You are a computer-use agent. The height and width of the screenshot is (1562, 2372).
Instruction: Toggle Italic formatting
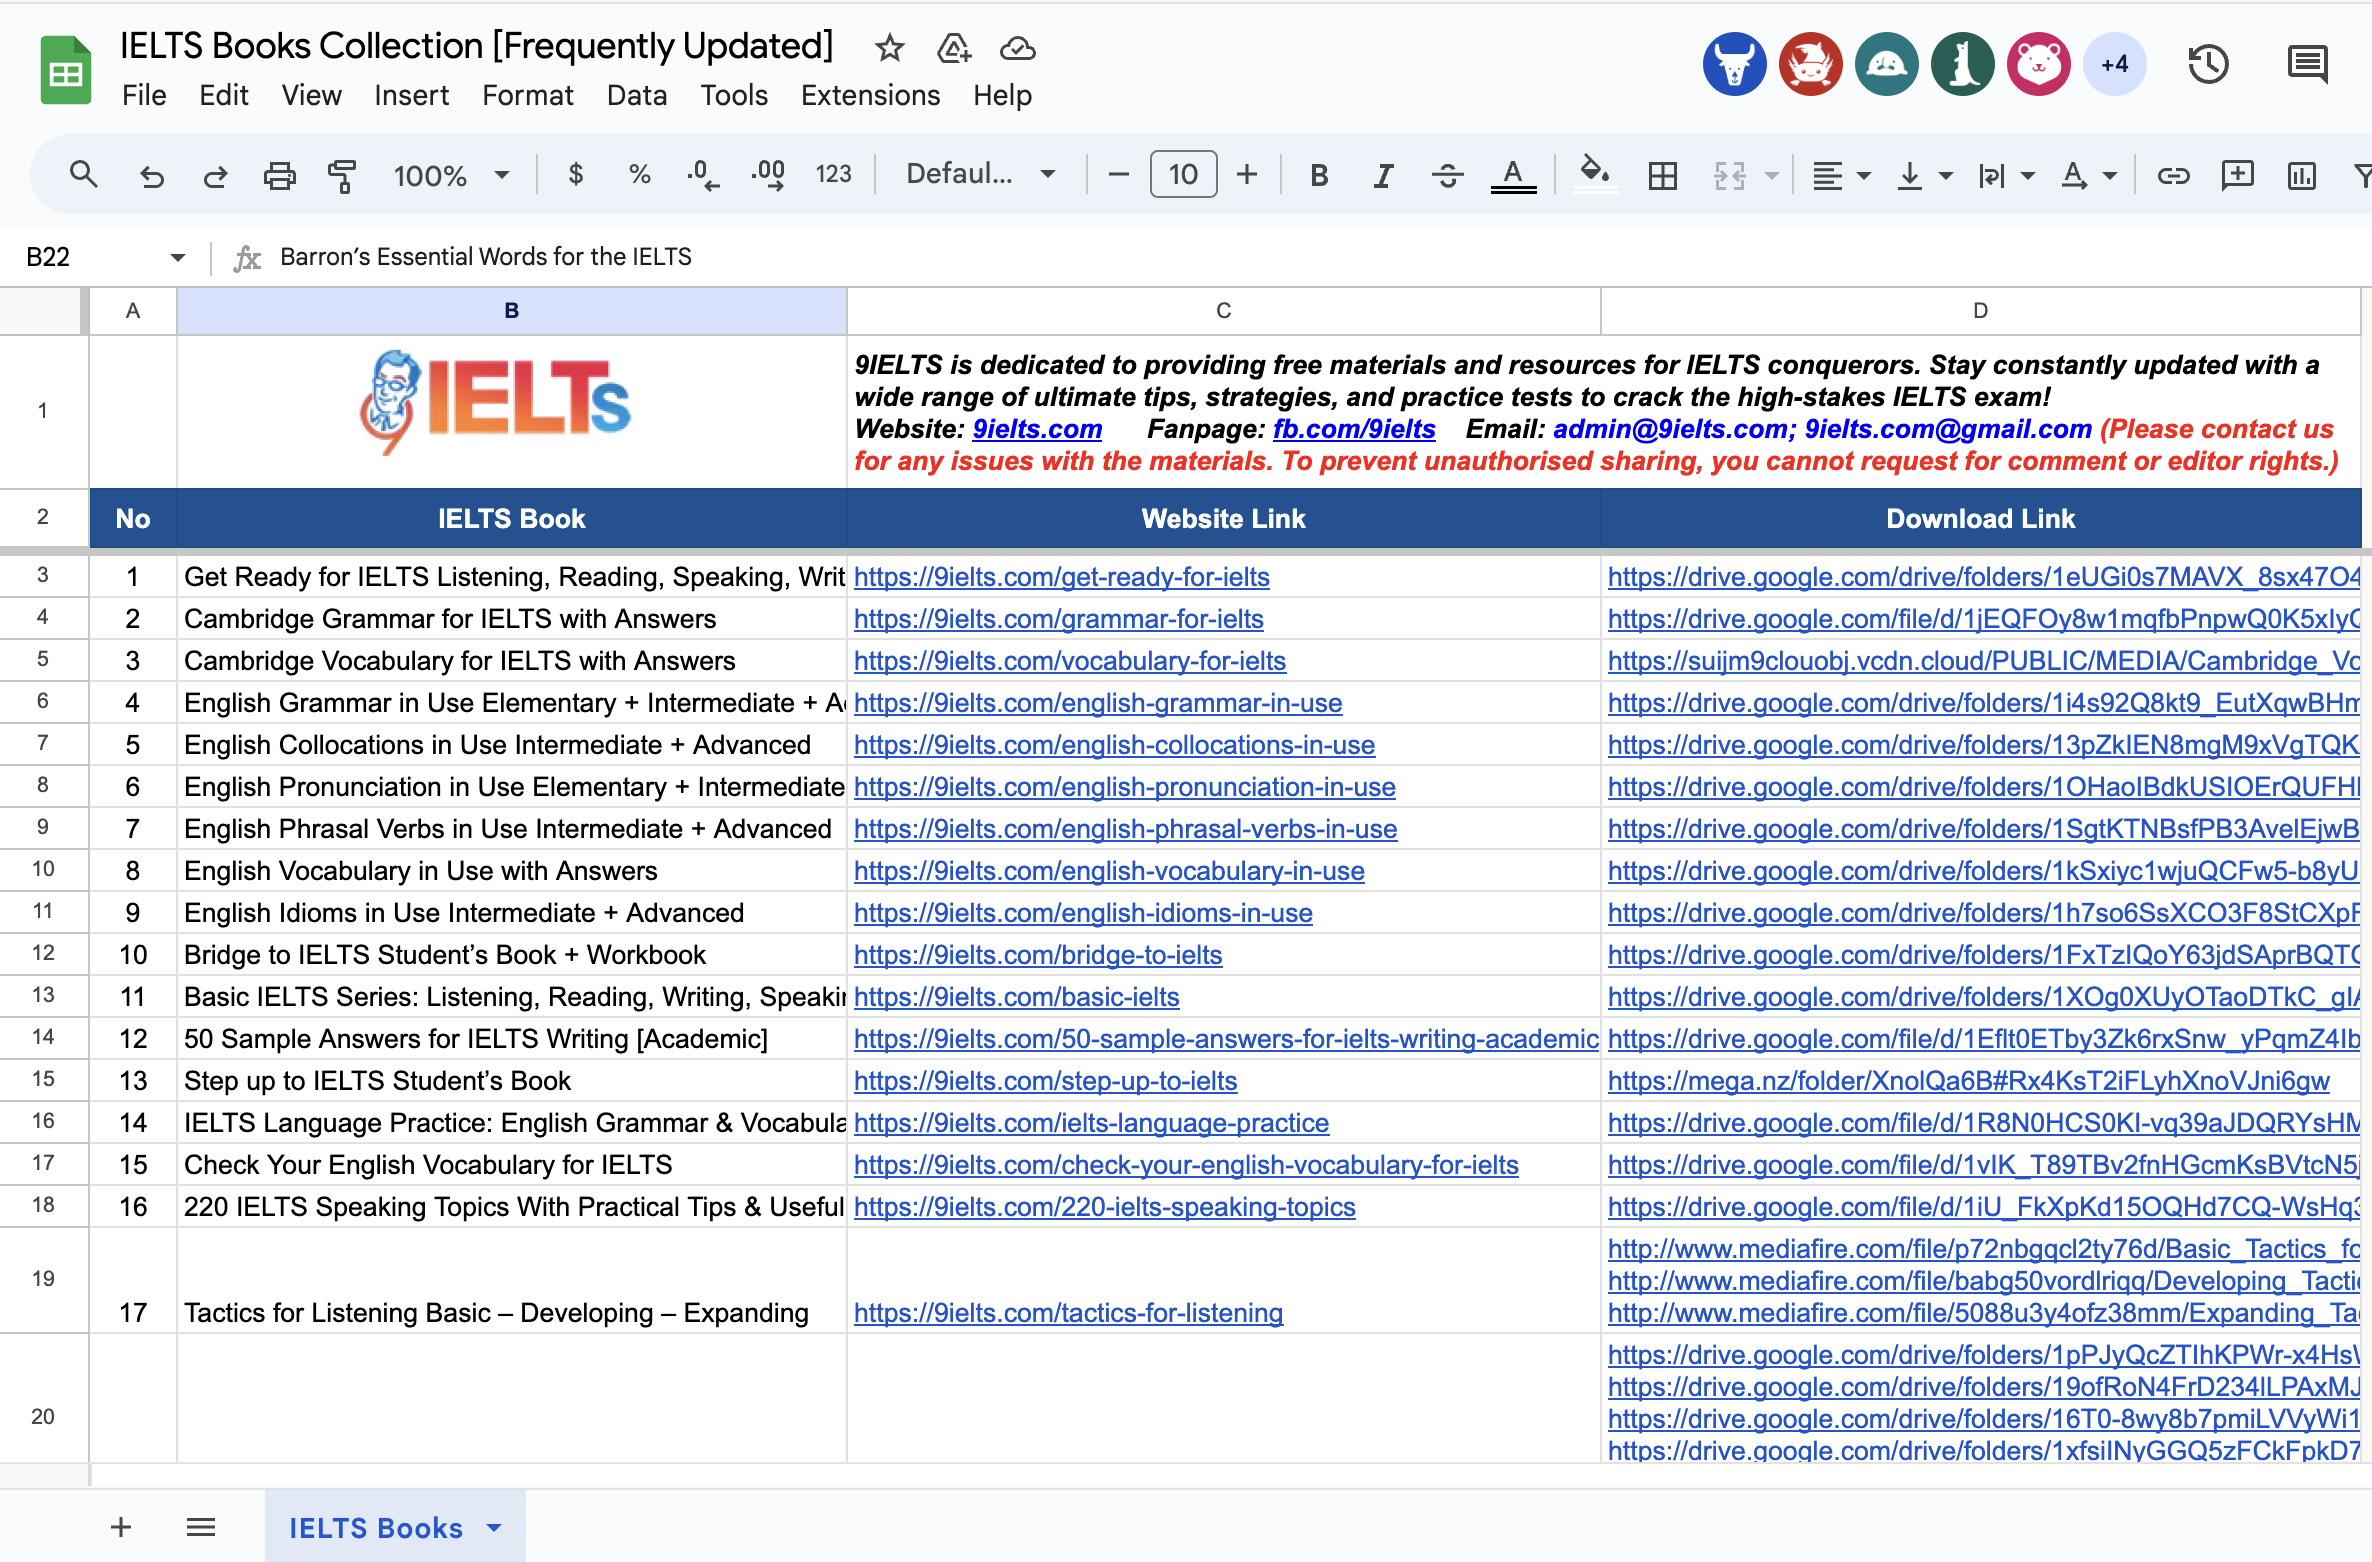(x=1383, y=176)
